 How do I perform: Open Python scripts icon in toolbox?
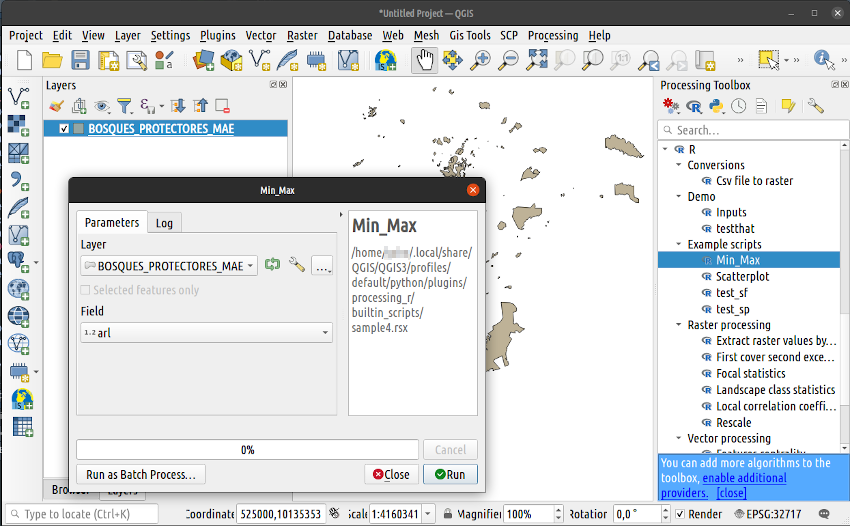(717, 106)
